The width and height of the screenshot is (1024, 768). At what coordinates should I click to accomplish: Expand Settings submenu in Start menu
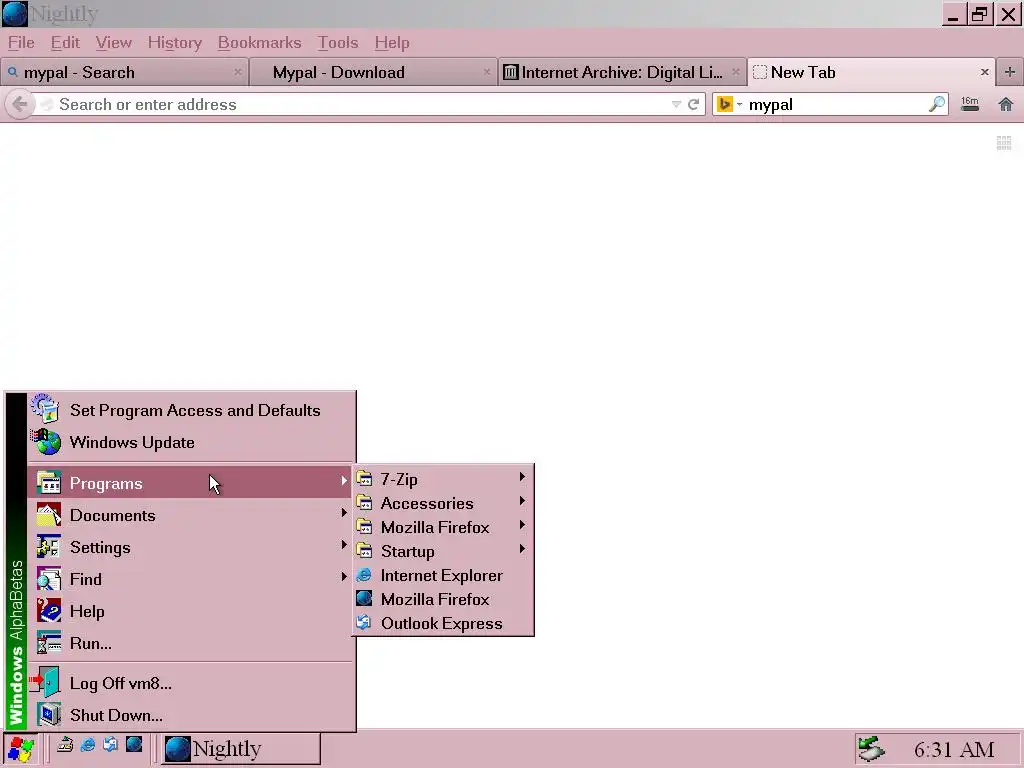point(191,547)
